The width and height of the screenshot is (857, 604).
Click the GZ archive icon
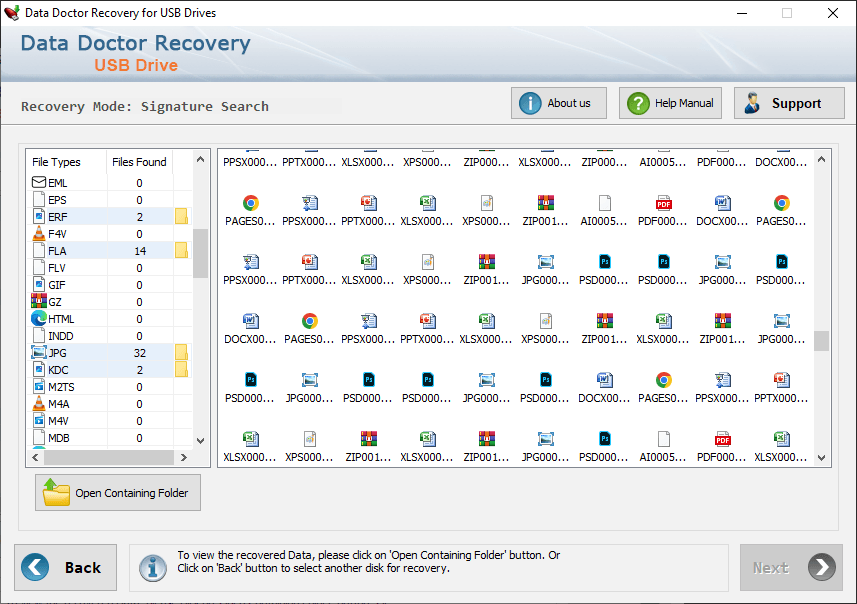tap(39, 301)
